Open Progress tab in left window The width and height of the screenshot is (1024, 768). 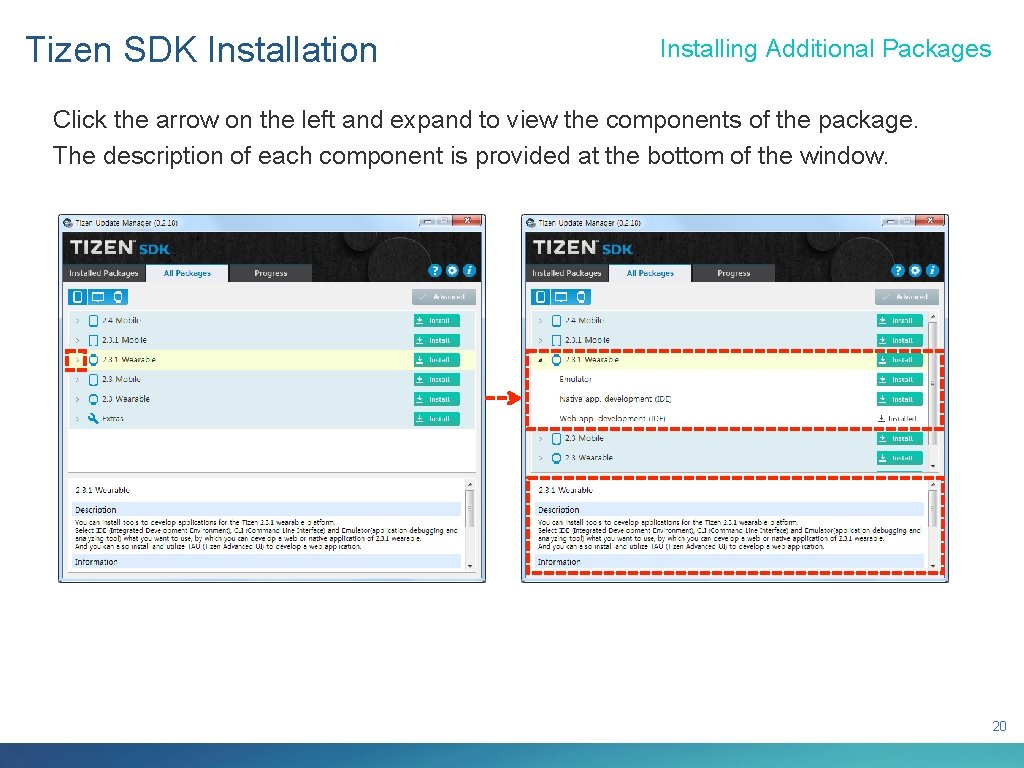pos(270,273)
